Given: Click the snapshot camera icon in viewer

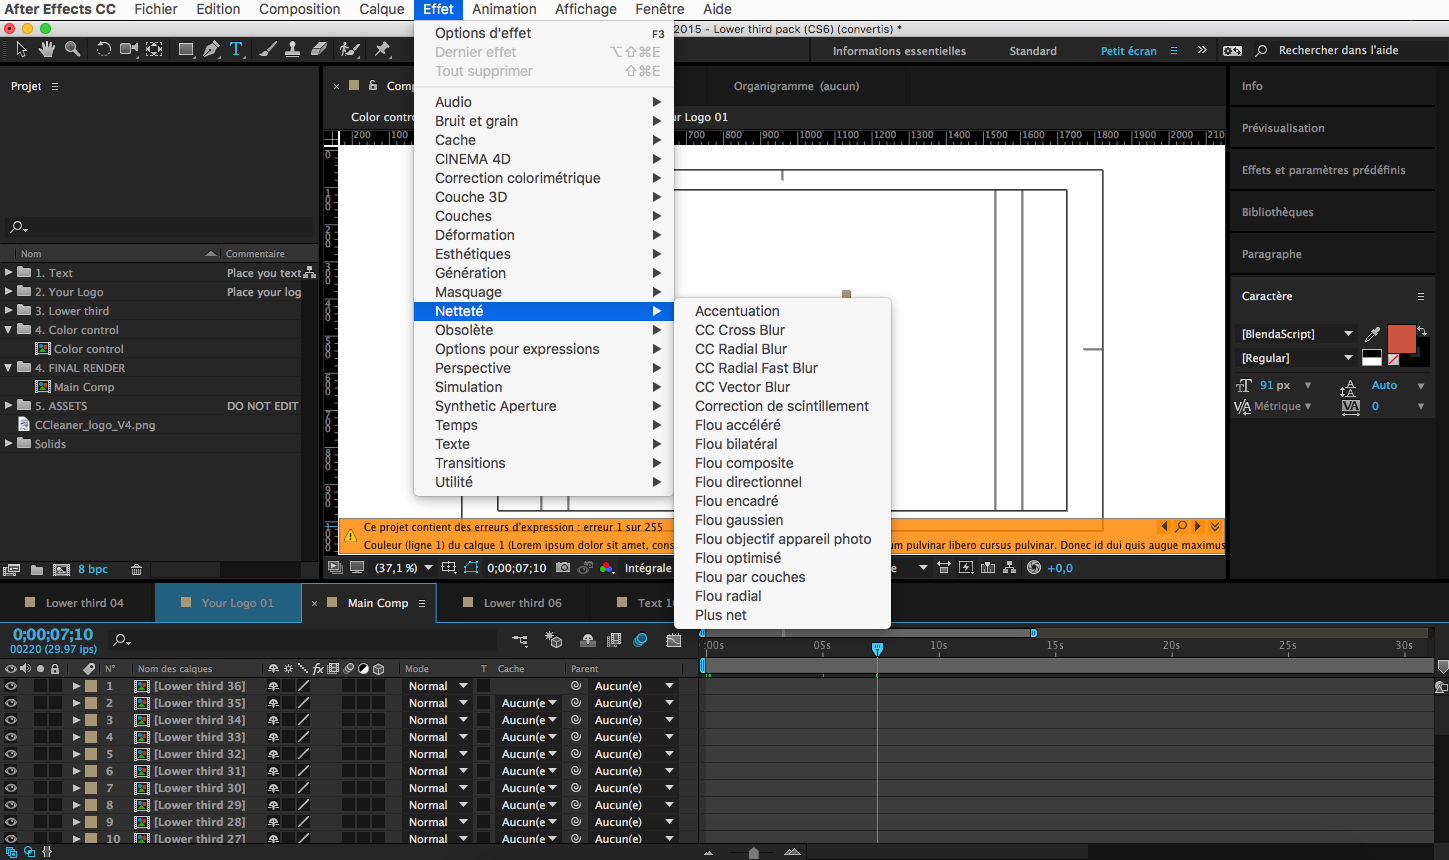Looking at the screenshot, I should 563,568.
